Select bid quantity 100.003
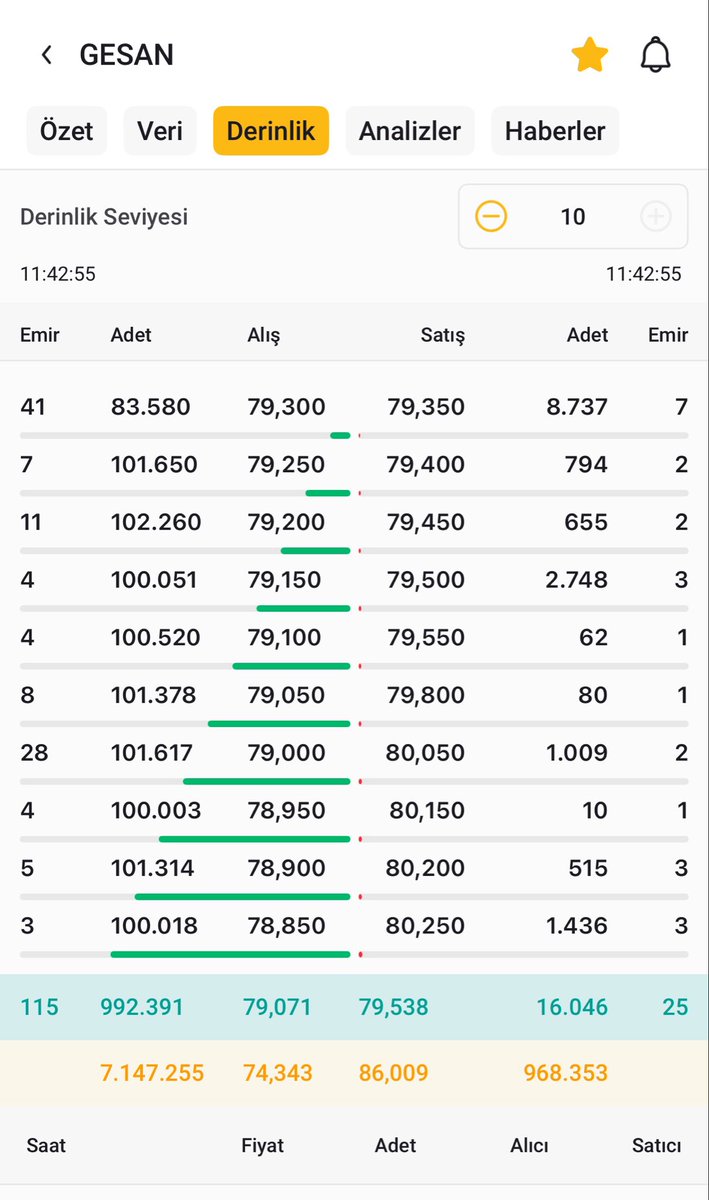 pyautogui.click(x=156, y=810)
